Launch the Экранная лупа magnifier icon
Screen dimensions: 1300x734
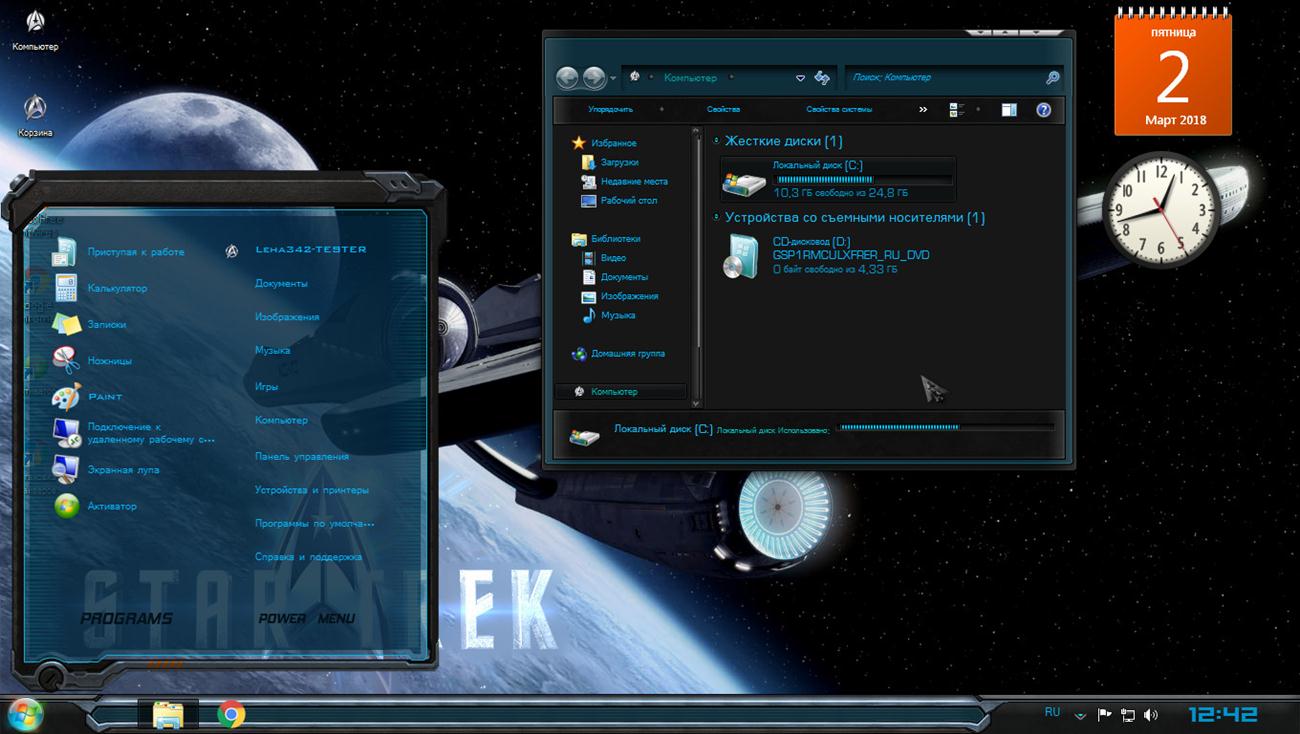66,469
